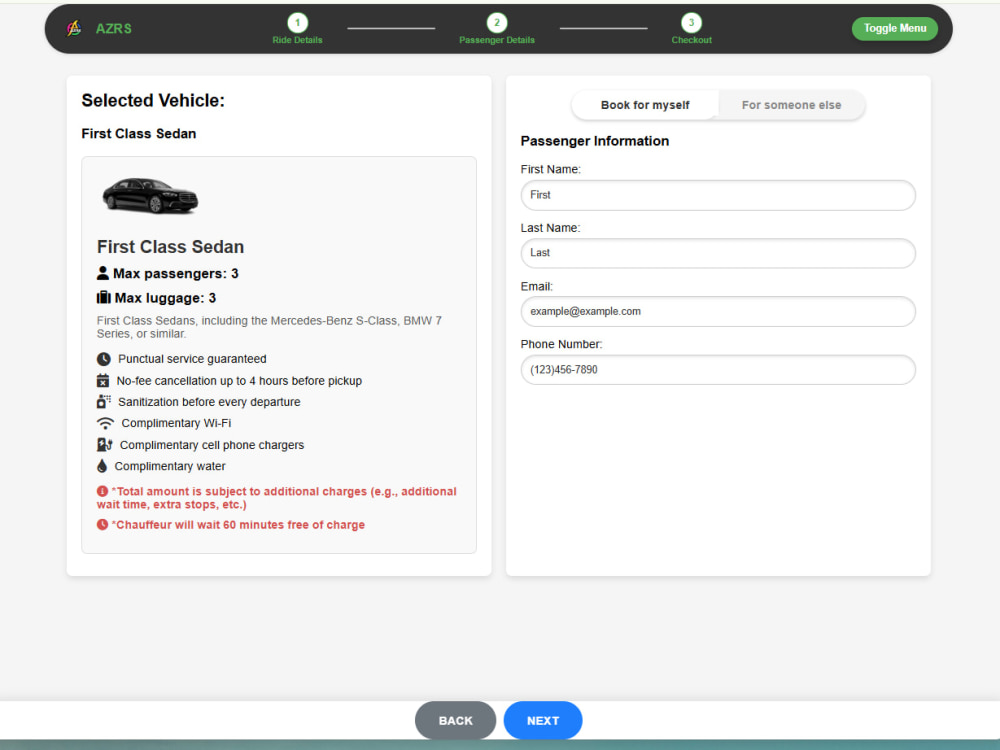This screenshot has height=750, width=1000.
Task: Click the step 3 Checkout circle
Action: click(691, 23)
